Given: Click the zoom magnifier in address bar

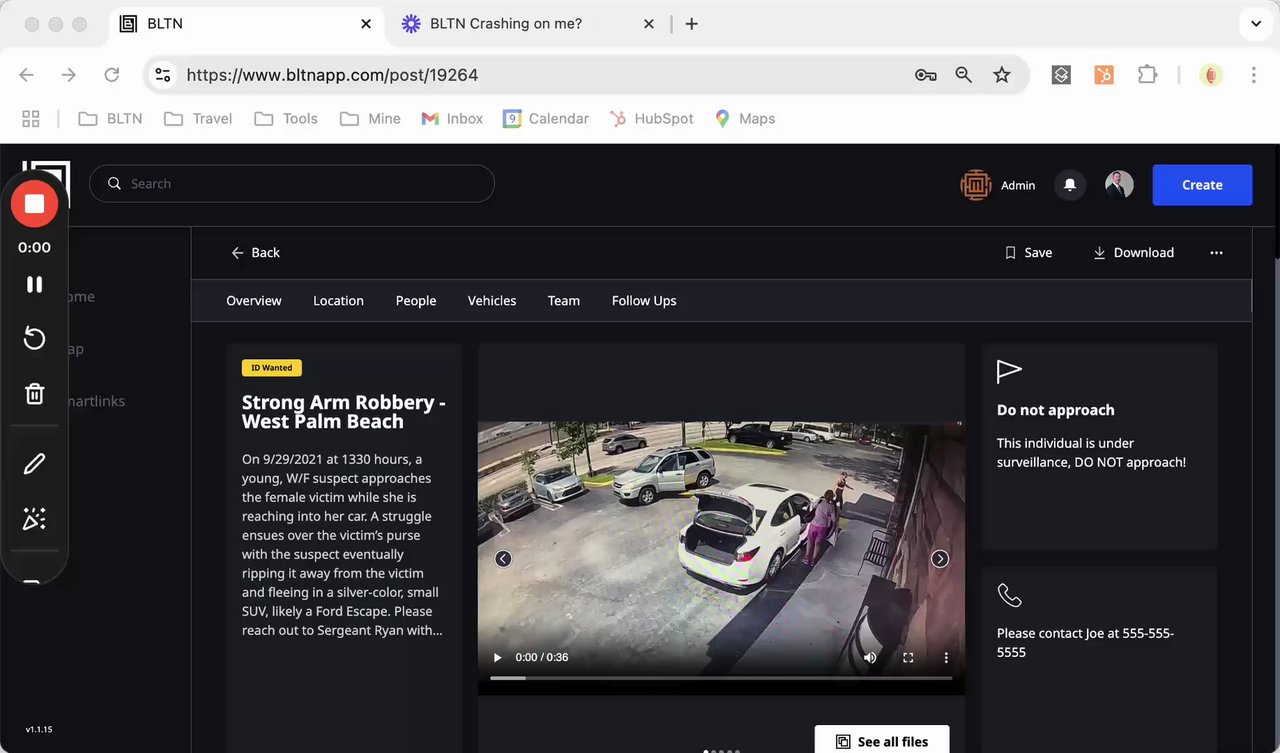Looking at the screenshot, I should click(963, 75).
